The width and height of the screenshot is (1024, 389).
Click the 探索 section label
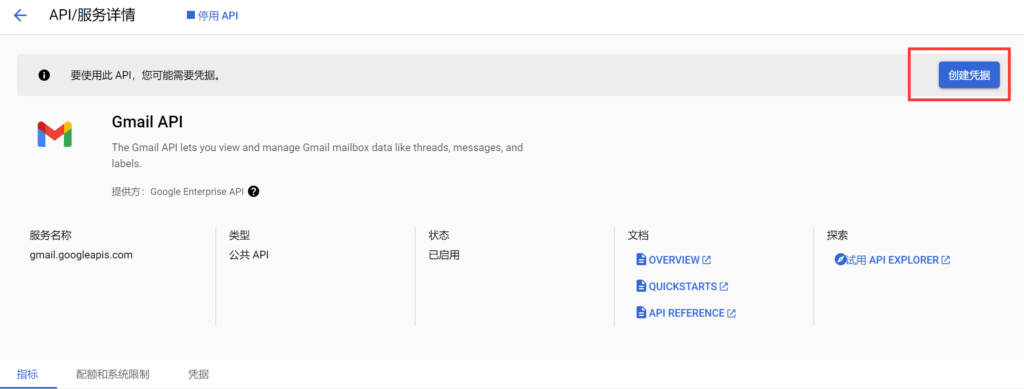[x=837, y=236]
